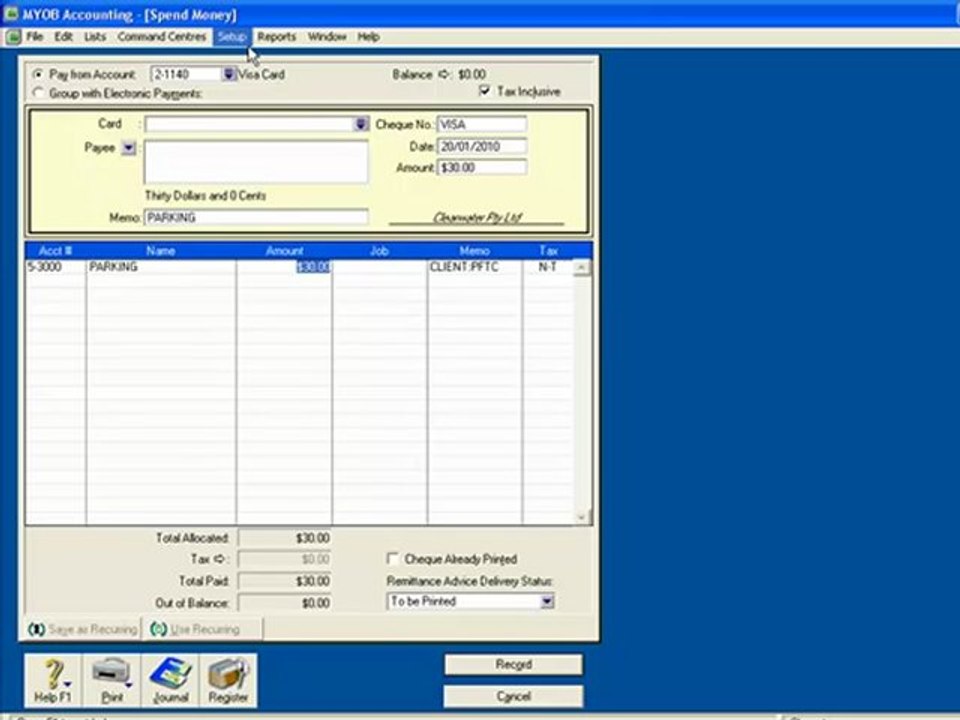Open the Help menu
This screenshot has width=960, height=720.
point(369,37)
